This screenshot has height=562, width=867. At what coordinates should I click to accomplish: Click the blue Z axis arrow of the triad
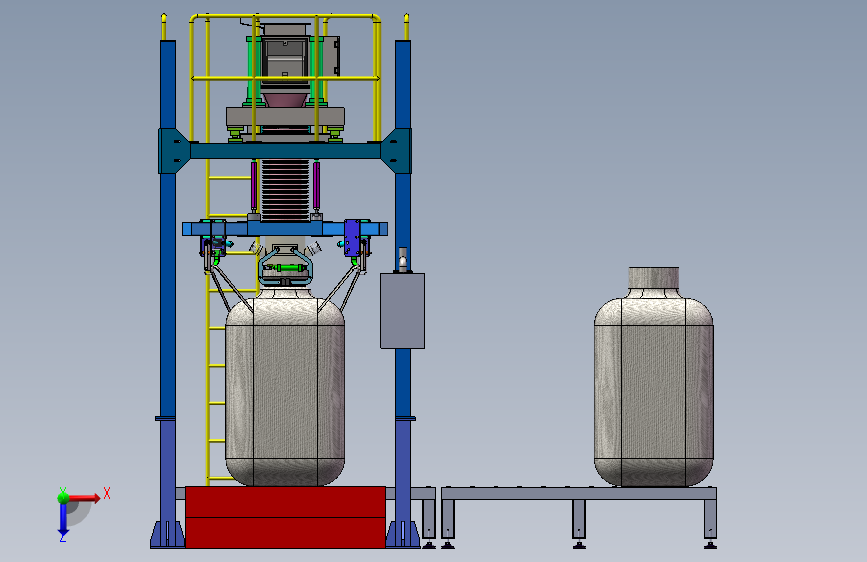pyautogui.click(x=63, y=521)
